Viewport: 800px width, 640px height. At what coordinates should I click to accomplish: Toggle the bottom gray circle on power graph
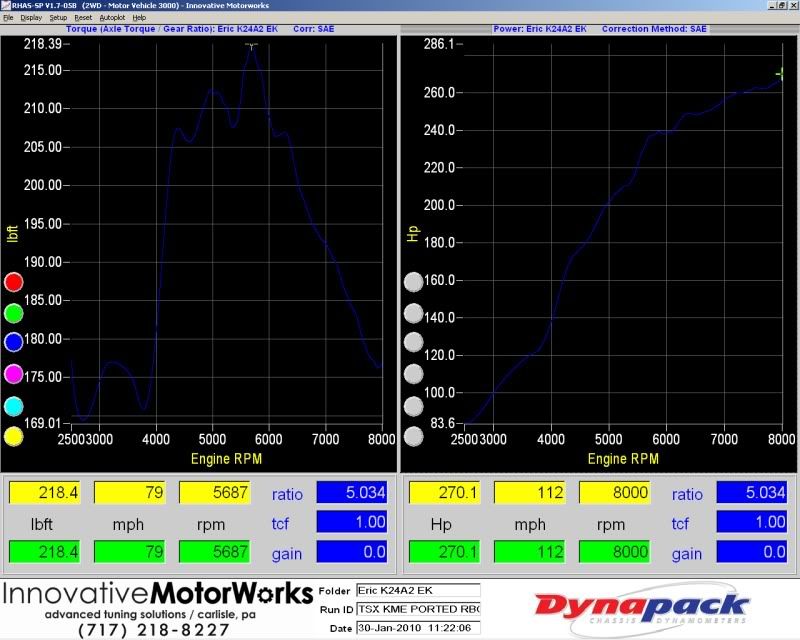click(x=413, y=436)
